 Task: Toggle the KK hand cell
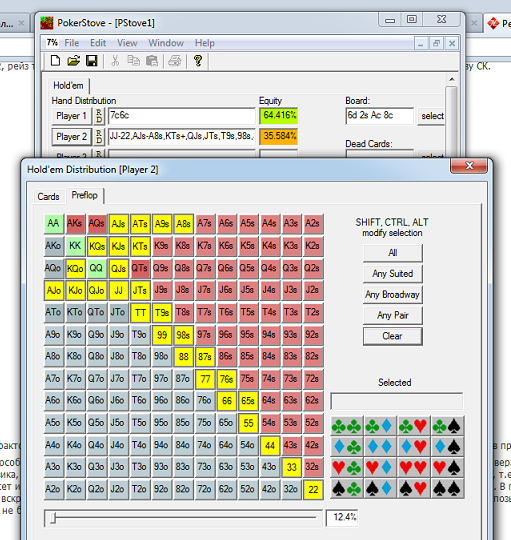coord(75,246)
